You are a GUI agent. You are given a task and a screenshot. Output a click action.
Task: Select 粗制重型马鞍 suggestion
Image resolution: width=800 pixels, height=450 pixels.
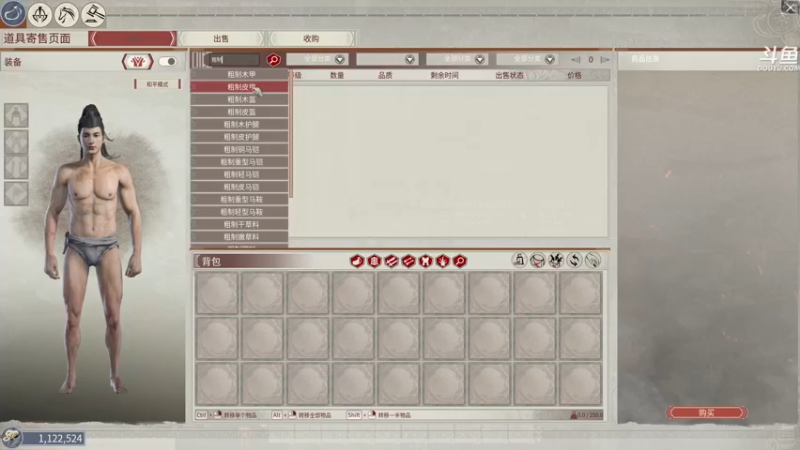tap(239, 199)
